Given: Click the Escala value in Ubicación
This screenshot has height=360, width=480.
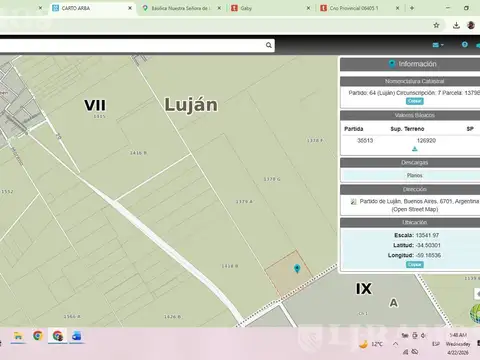Looking at the screenshot, I should [x=427, y=235].
